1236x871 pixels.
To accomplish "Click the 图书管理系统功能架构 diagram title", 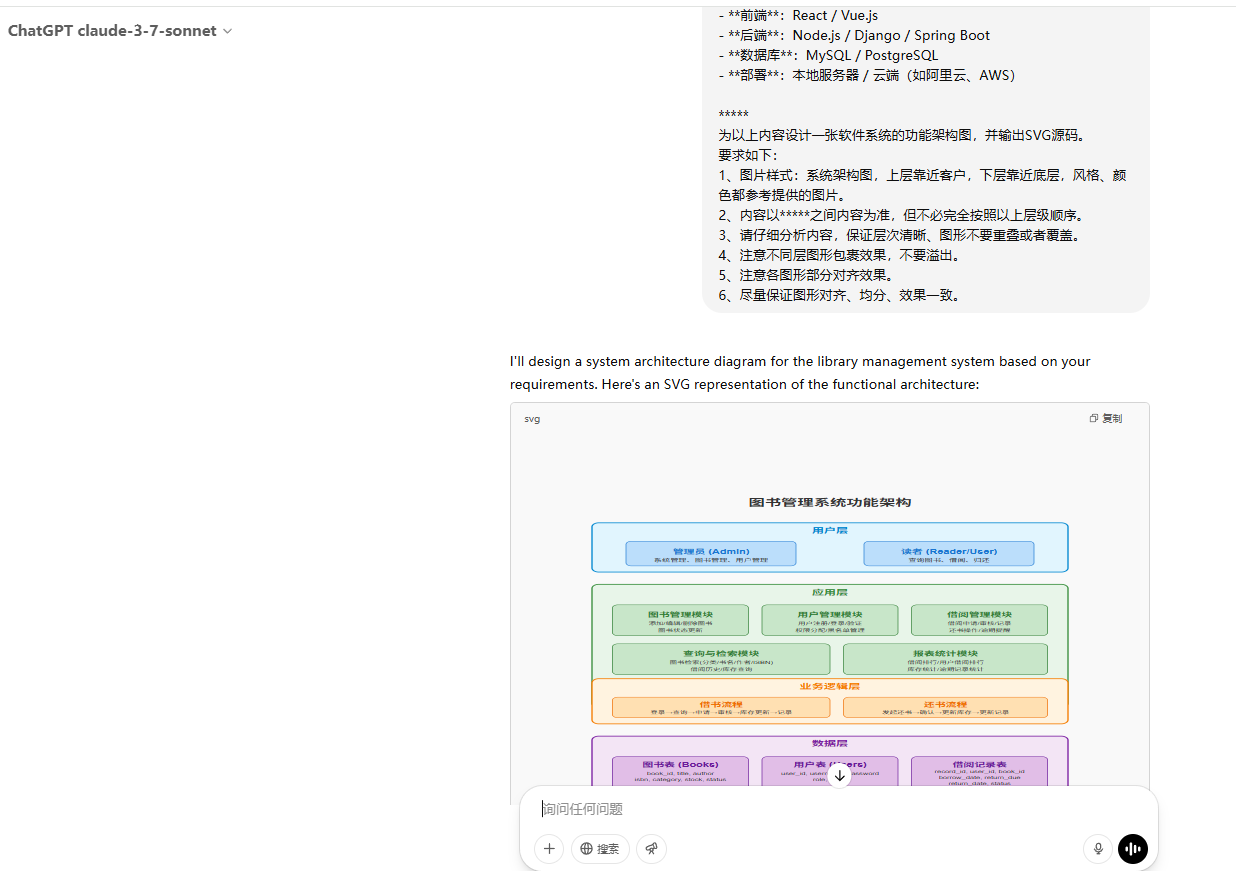I will pos(830,502).
